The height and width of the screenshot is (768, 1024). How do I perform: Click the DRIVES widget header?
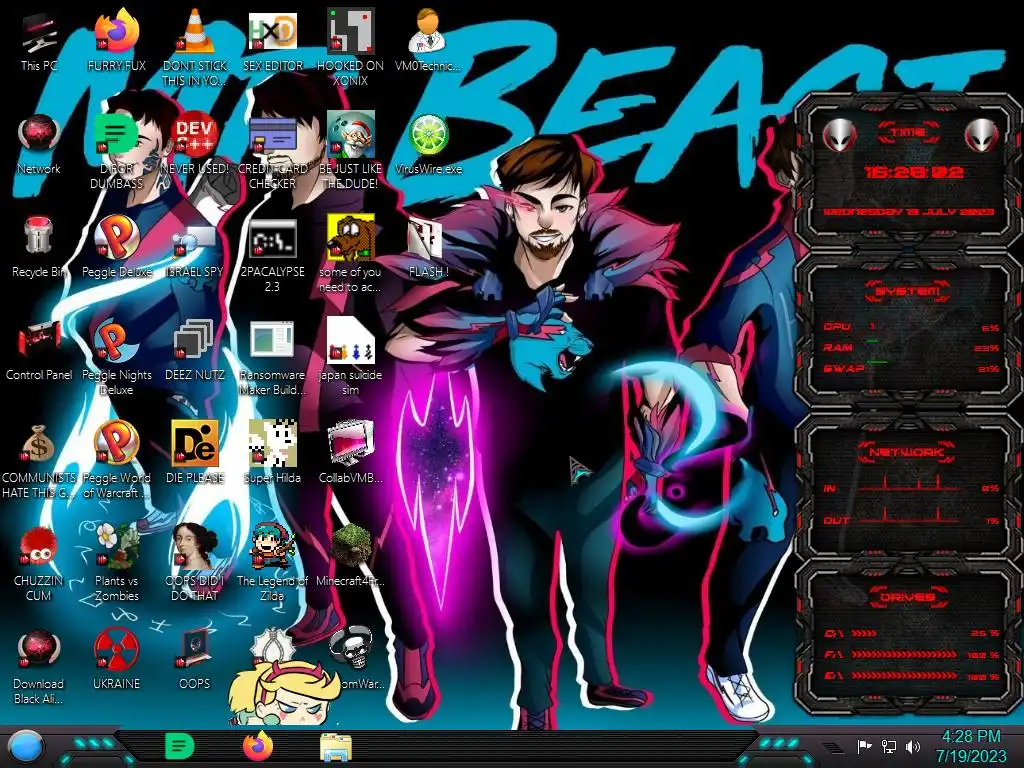click(908, 596)
